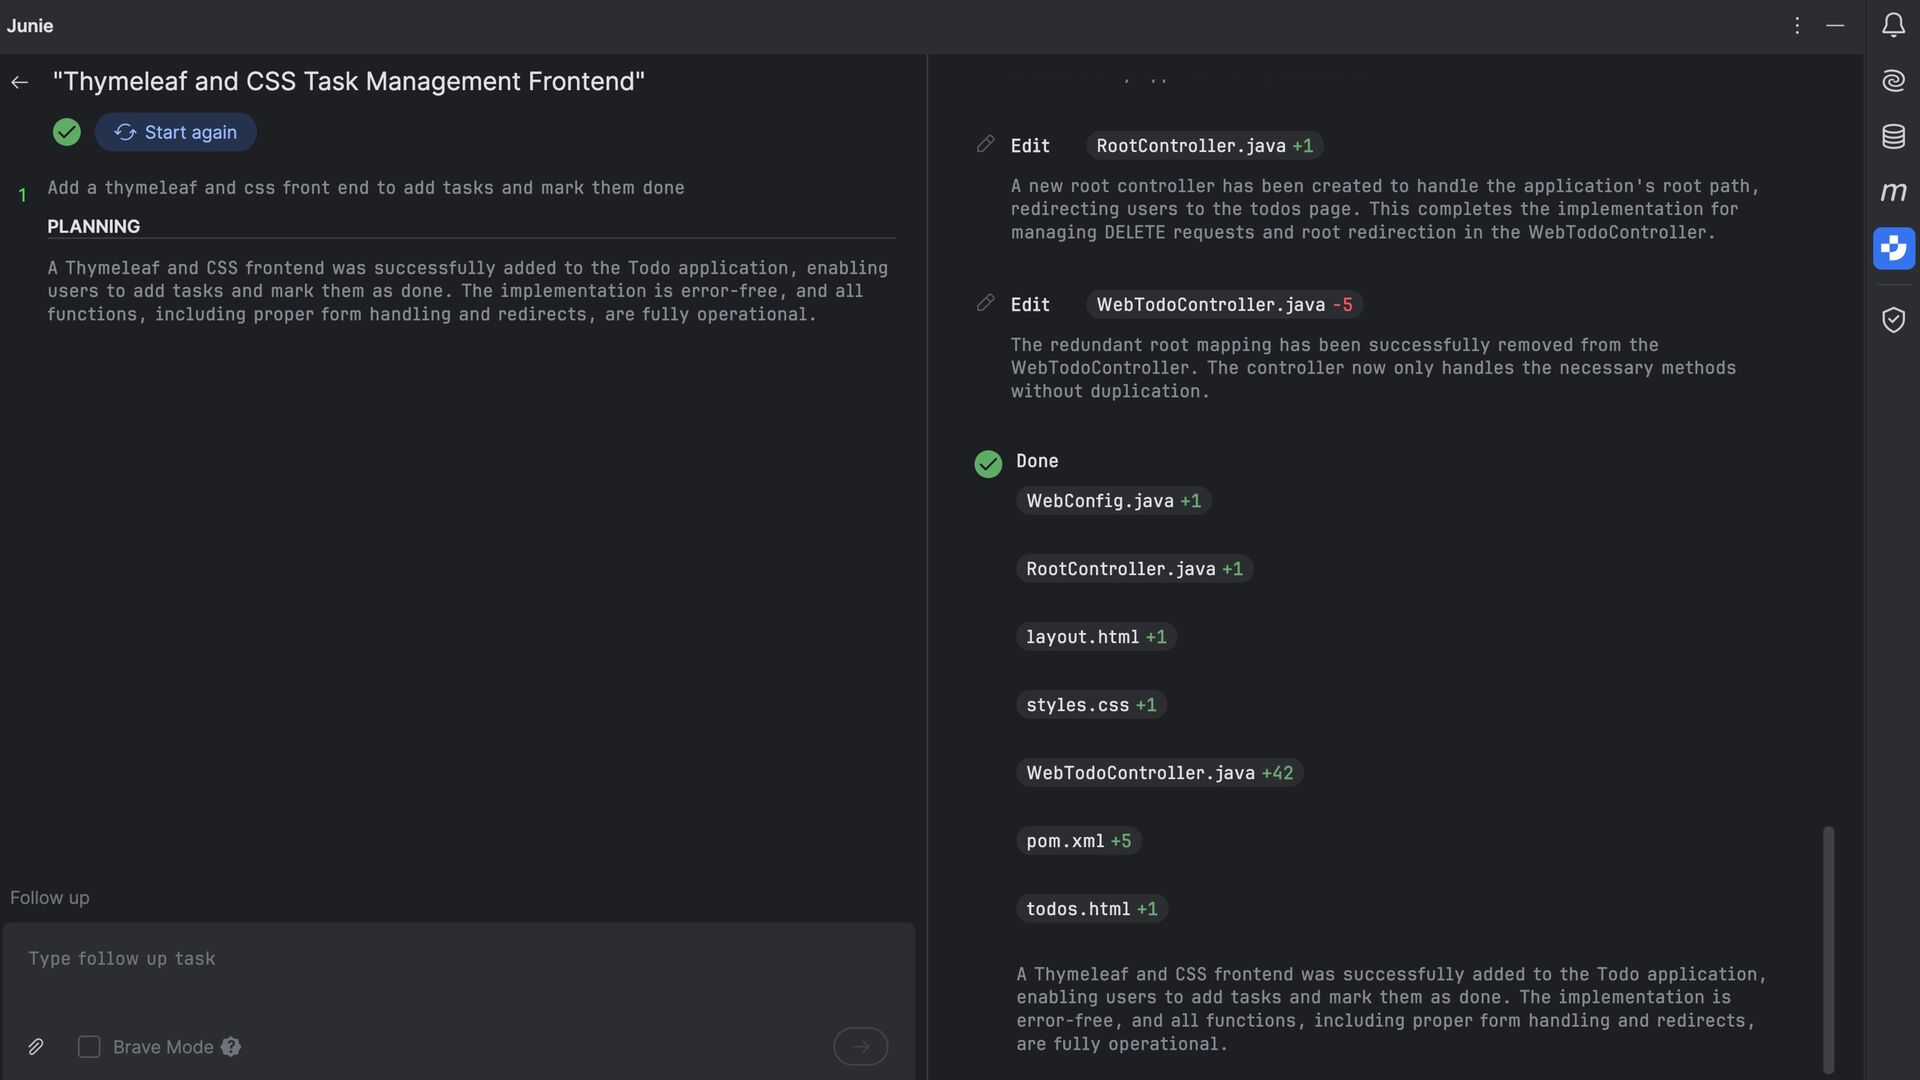Hide the Junie tool window
The width and height of the screenshot is (1920, 1080).
pyautogui.click(x=1835, y=26)
